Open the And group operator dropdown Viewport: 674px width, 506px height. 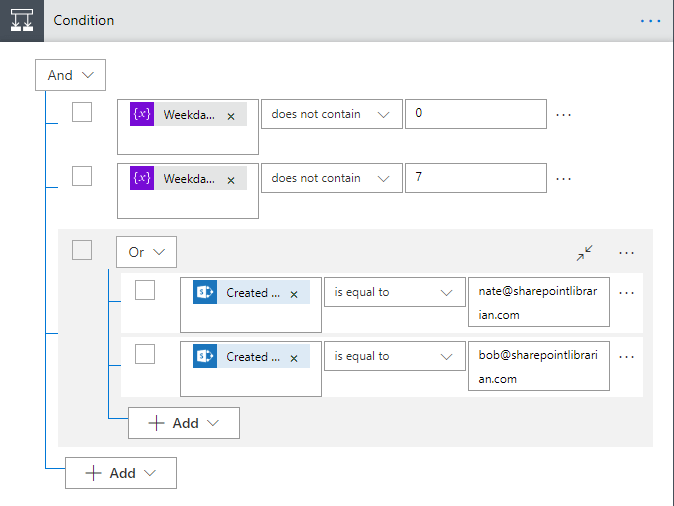tap(70, 75)
